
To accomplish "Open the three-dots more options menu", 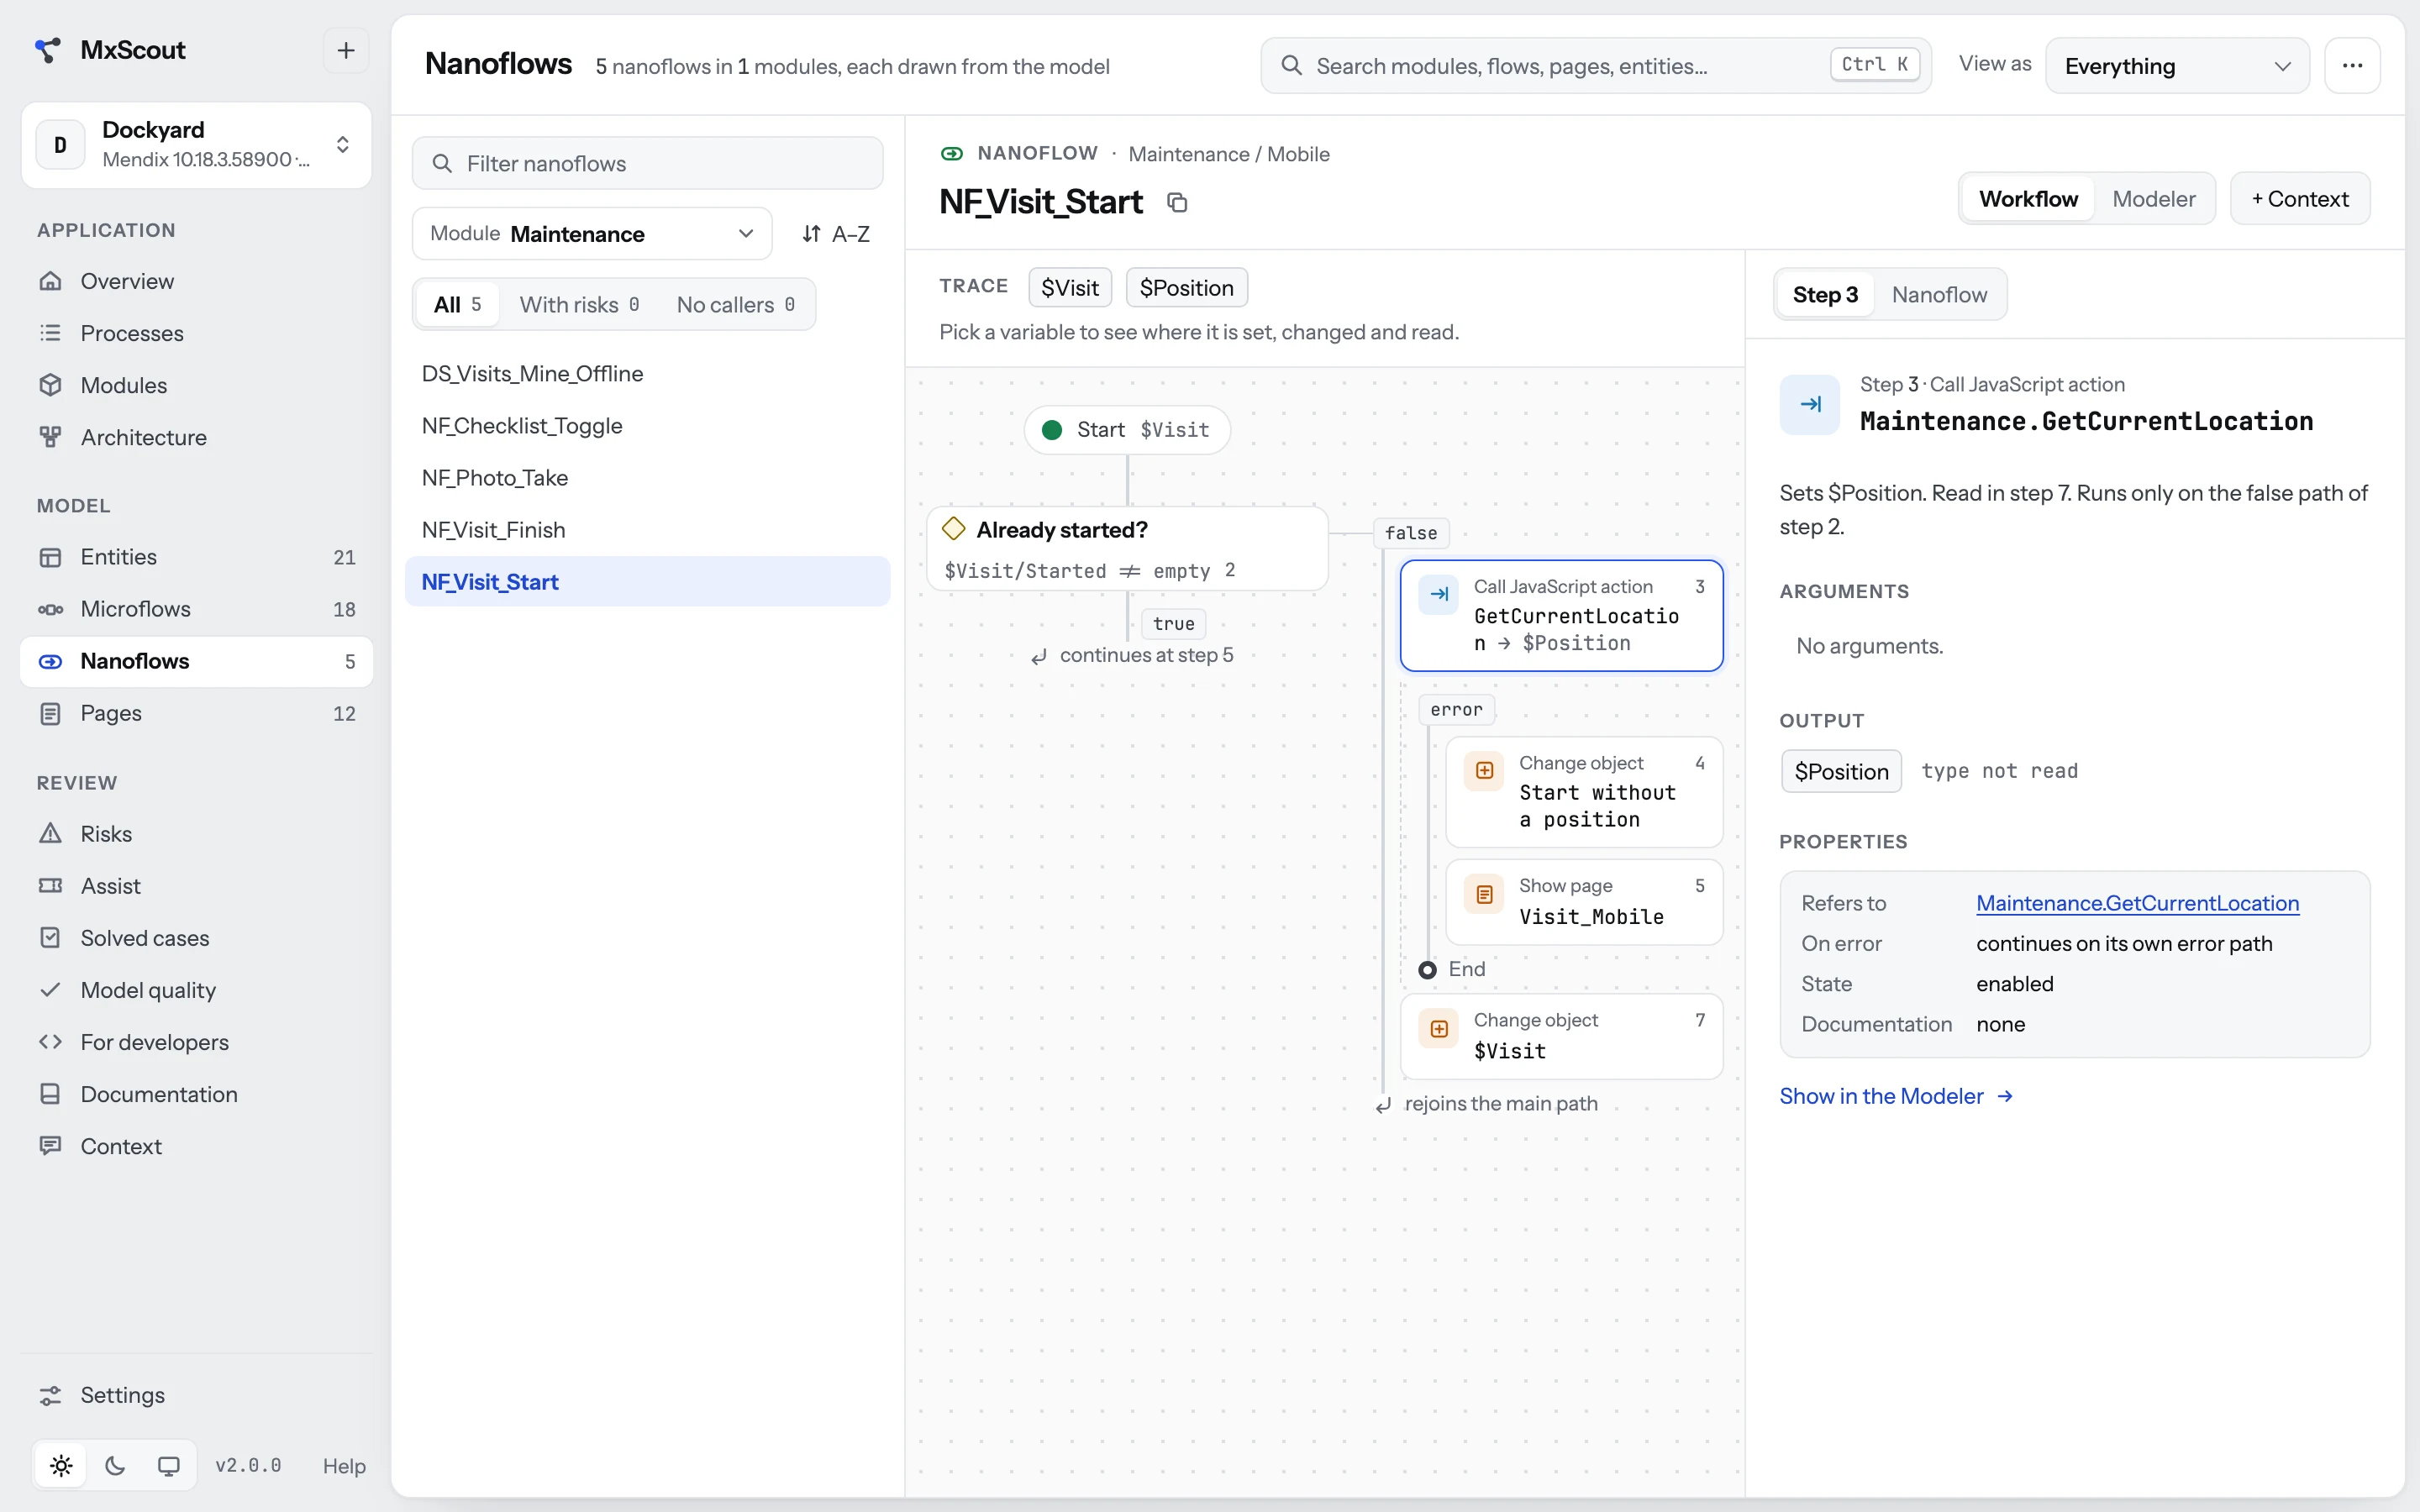I will coord(2352,66).
